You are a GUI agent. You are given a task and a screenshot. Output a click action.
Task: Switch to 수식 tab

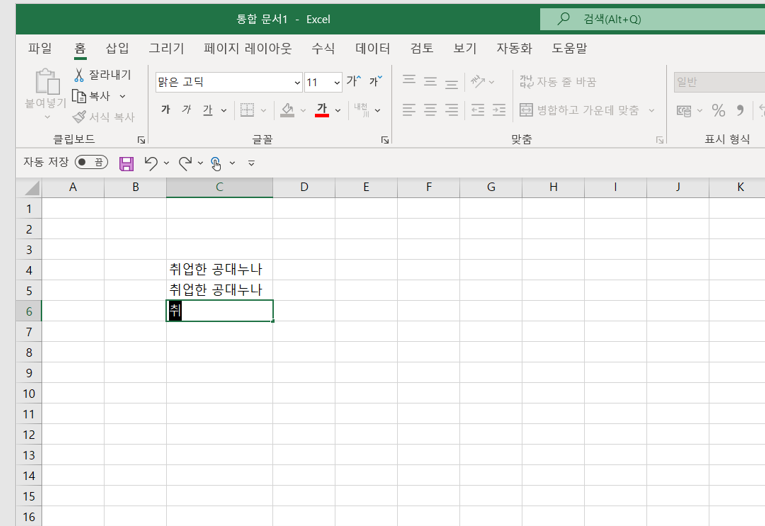pos(323,48)
